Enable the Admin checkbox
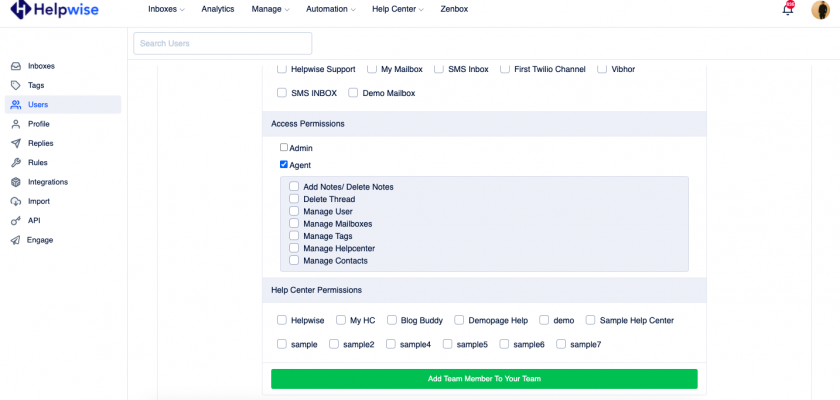Image resolution: width=840 pixels, height=400 pixels. click(284, 148)
